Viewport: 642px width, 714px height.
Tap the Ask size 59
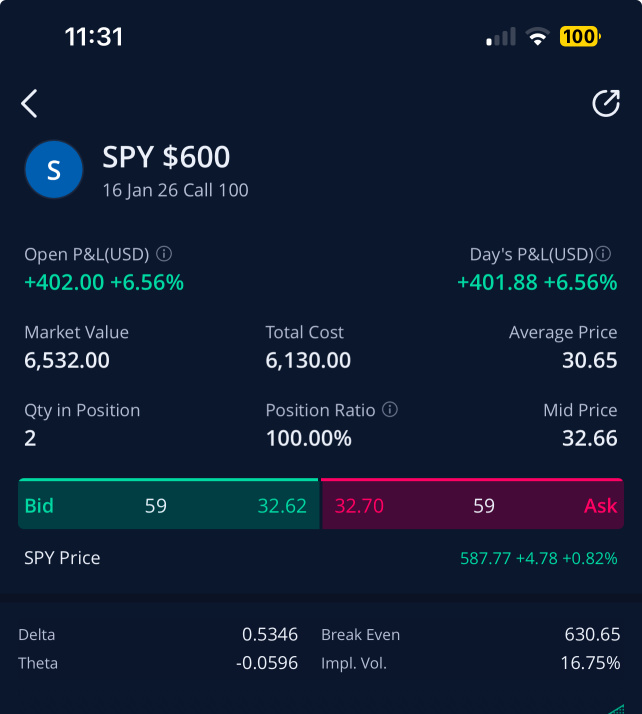pyautogui.click(x=484, y=506)
